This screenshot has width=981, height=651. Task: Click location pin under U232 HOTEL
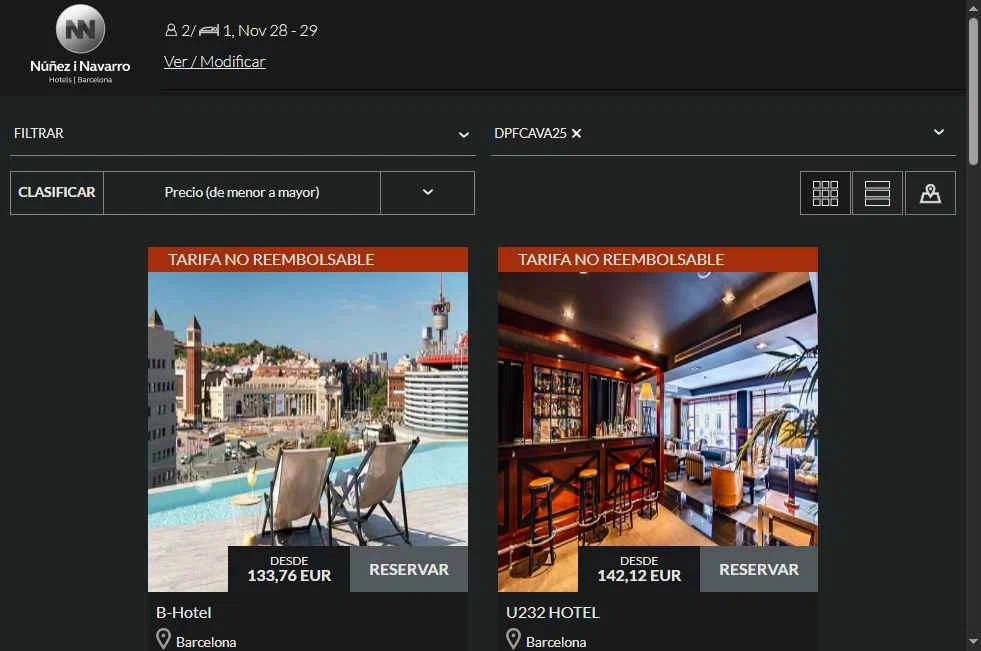pos(513,639)
